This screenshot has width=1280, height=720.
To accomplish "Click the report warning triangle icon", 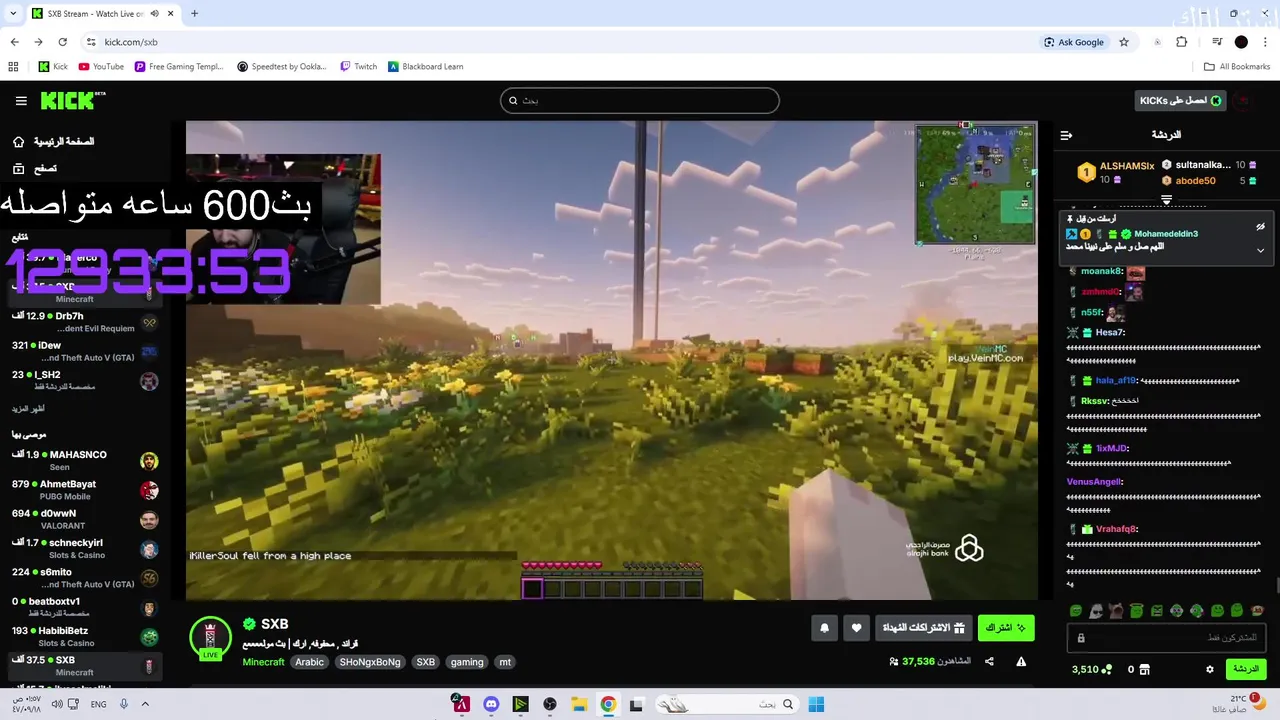I will 1021,661.
